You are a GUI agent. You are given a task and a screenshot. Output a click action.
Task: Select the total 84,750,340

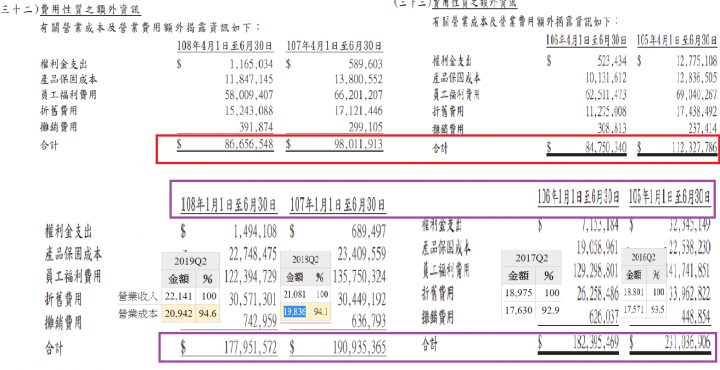606,147
